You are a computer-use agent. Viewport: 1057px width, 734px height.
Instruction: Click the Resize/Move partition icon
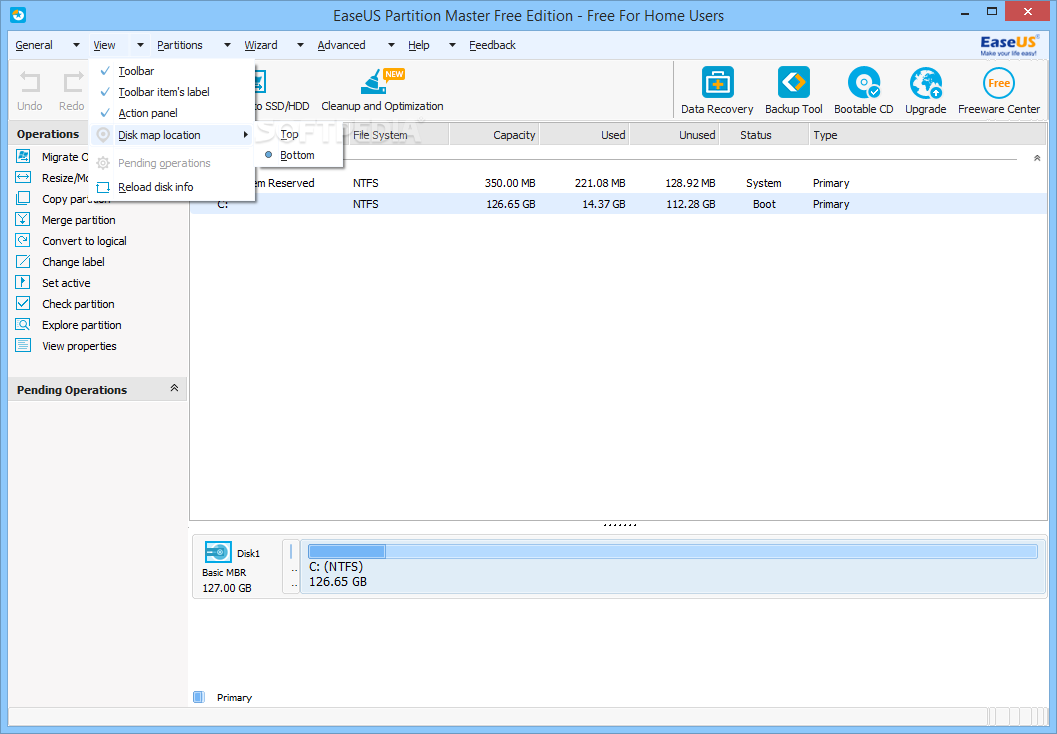tap(23, 177)
